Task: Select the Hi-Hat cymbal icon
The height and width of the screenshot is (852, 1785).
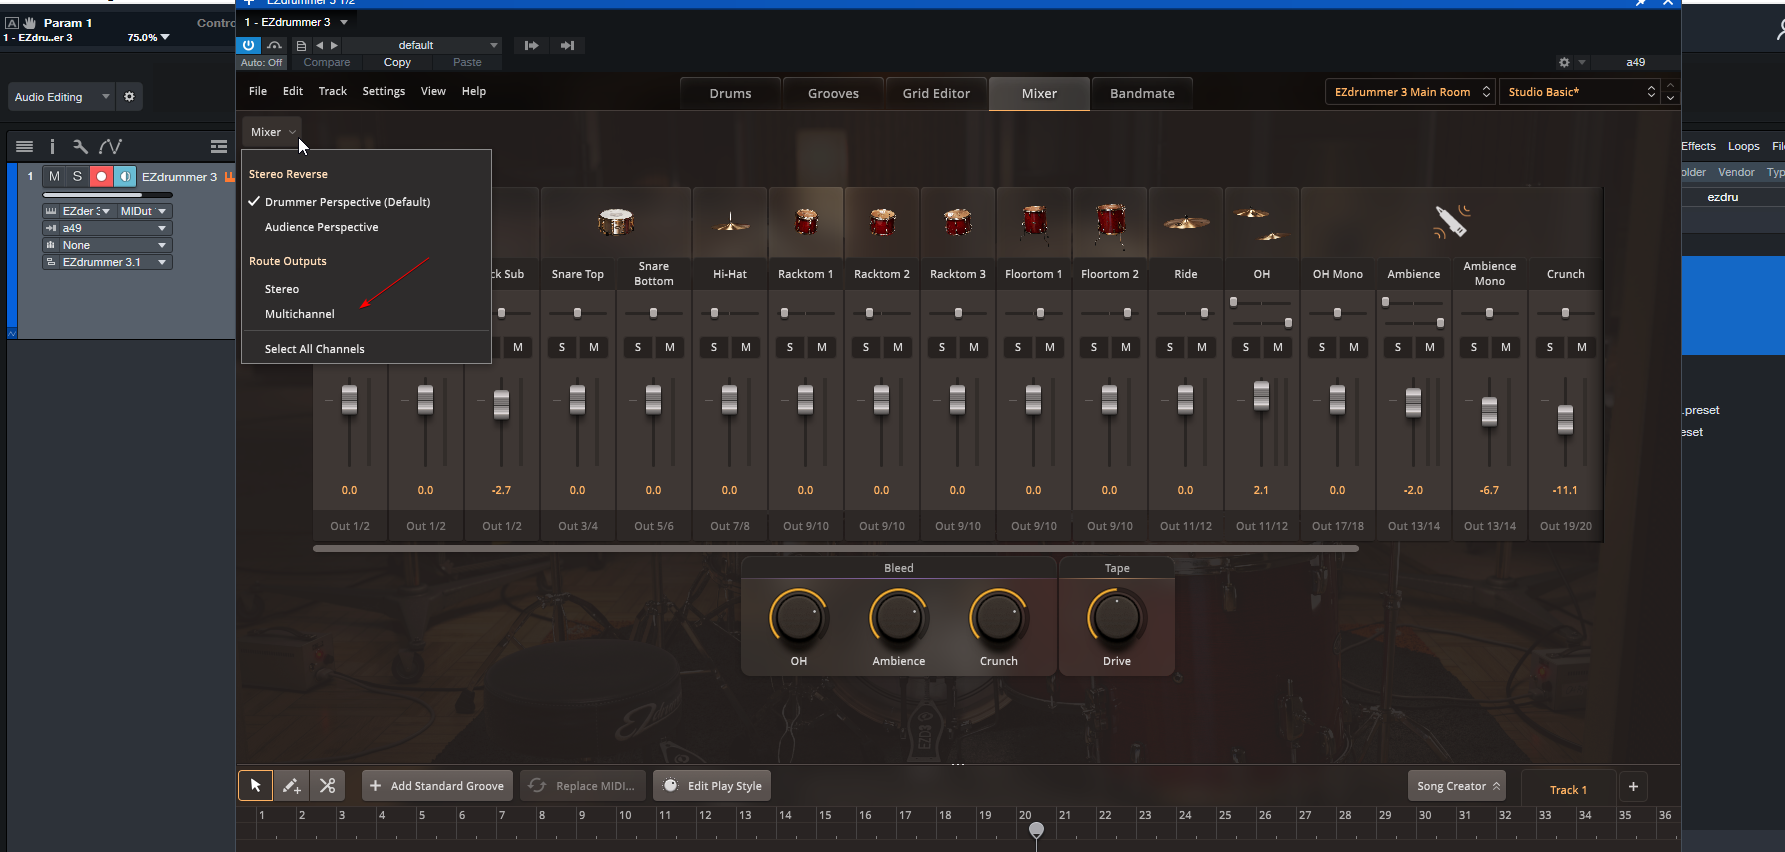Action: [x=731, y=222]
